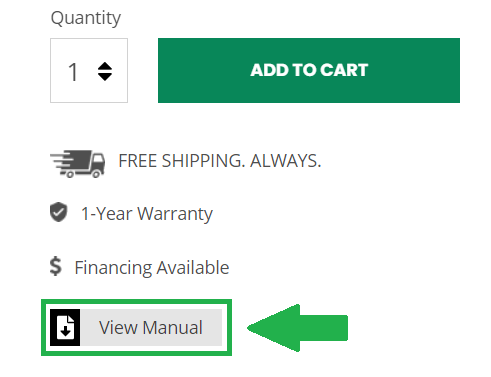The height and width of the screenshot is (377, 491).
Task: Click the 1-Year Warranty text
Action: pos(147,214)
